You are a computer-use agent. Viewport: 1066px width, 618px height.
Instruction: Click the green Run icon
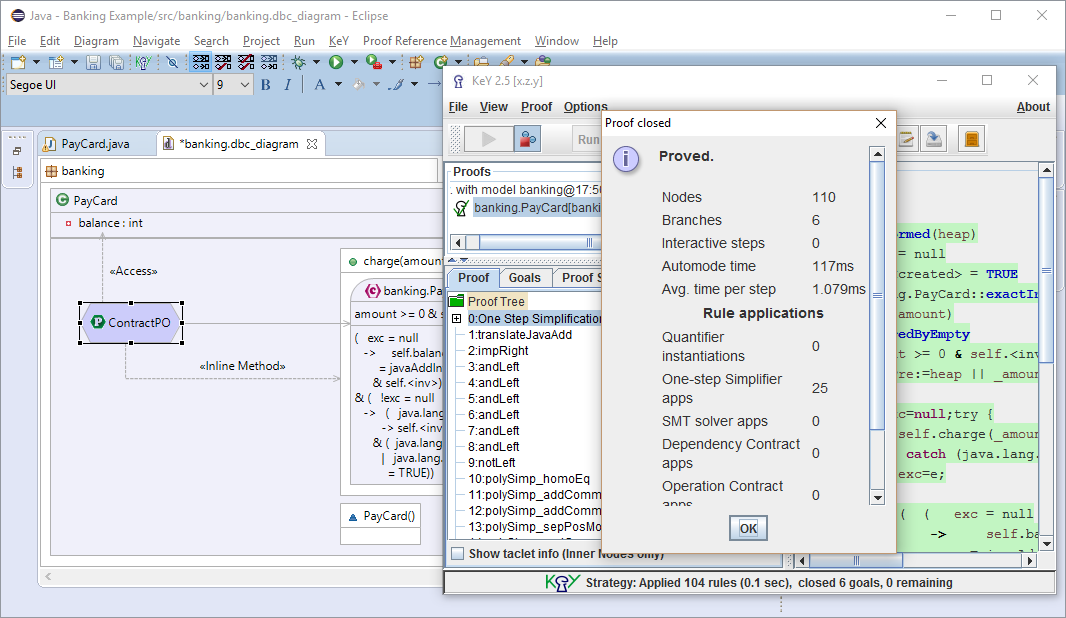pyautogui.click(x=336, y=63)
